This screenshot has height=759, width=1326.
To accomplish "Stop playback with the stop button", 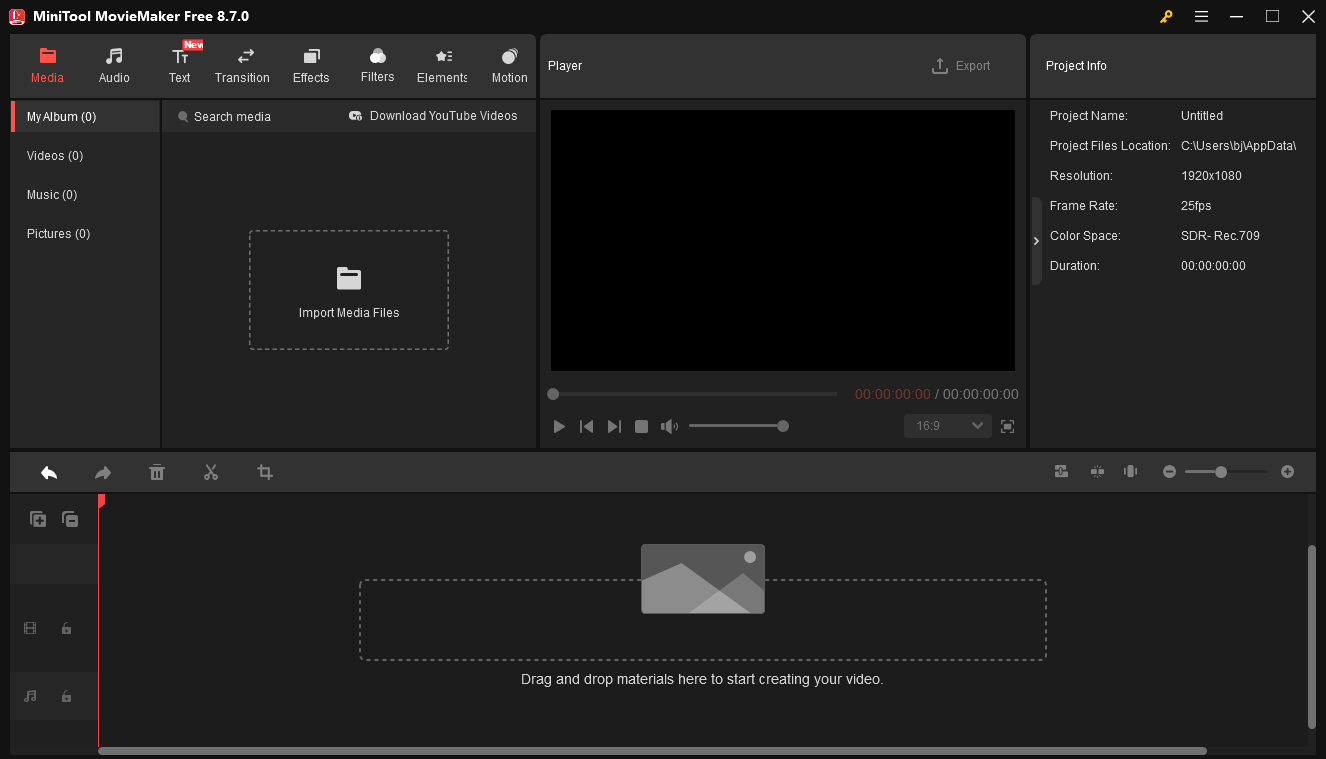I will point(641,427).
